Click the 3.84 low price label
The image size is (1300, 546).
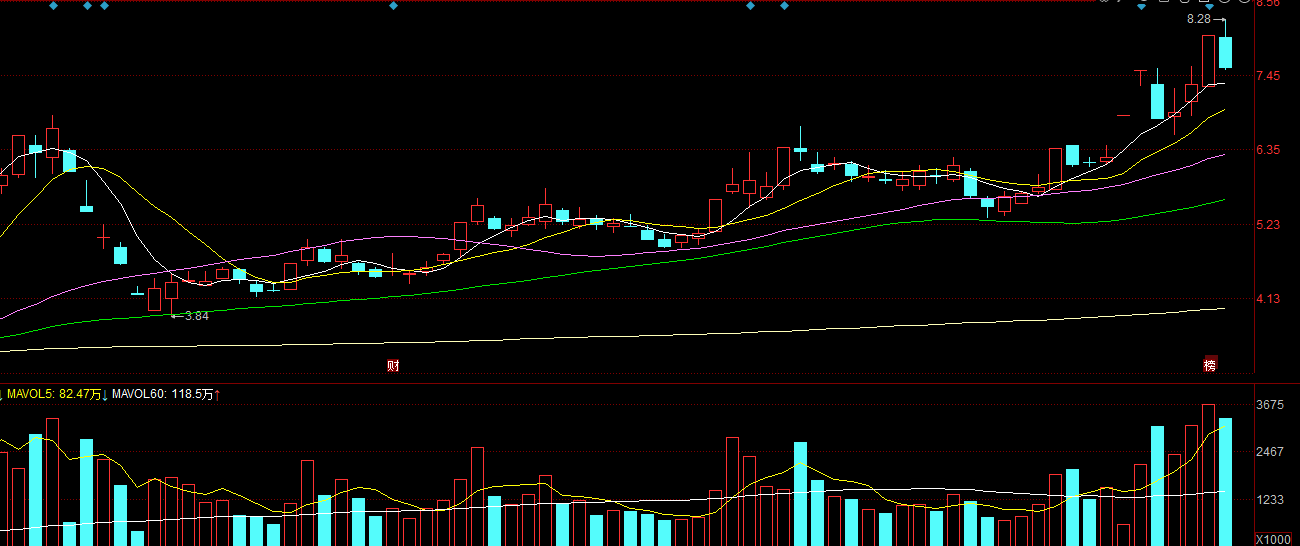point(196,316)
